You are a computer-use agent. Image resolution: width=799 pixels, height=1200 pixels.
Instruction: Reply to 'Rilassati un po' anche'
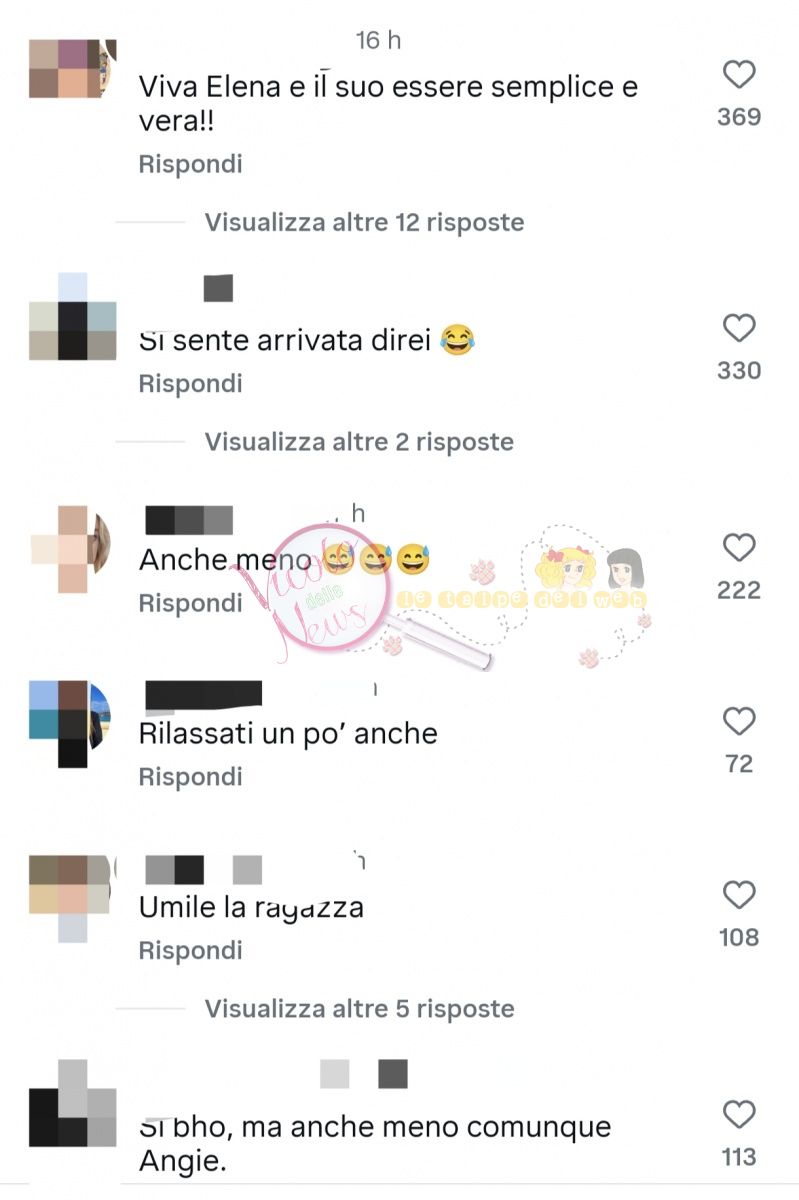(x=190, y=777)
